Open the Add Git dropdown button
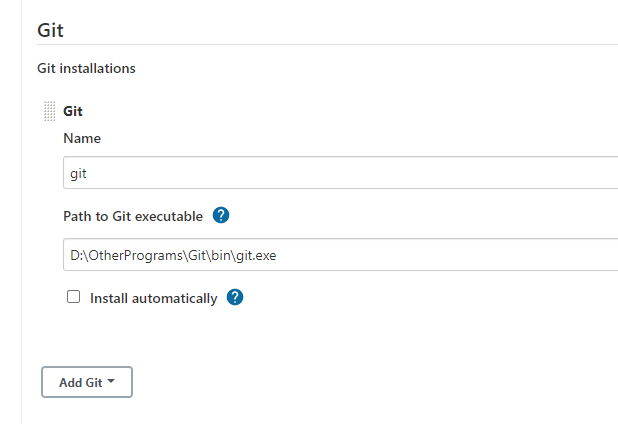This screenshot has height=424, width=618. point(86,382)
